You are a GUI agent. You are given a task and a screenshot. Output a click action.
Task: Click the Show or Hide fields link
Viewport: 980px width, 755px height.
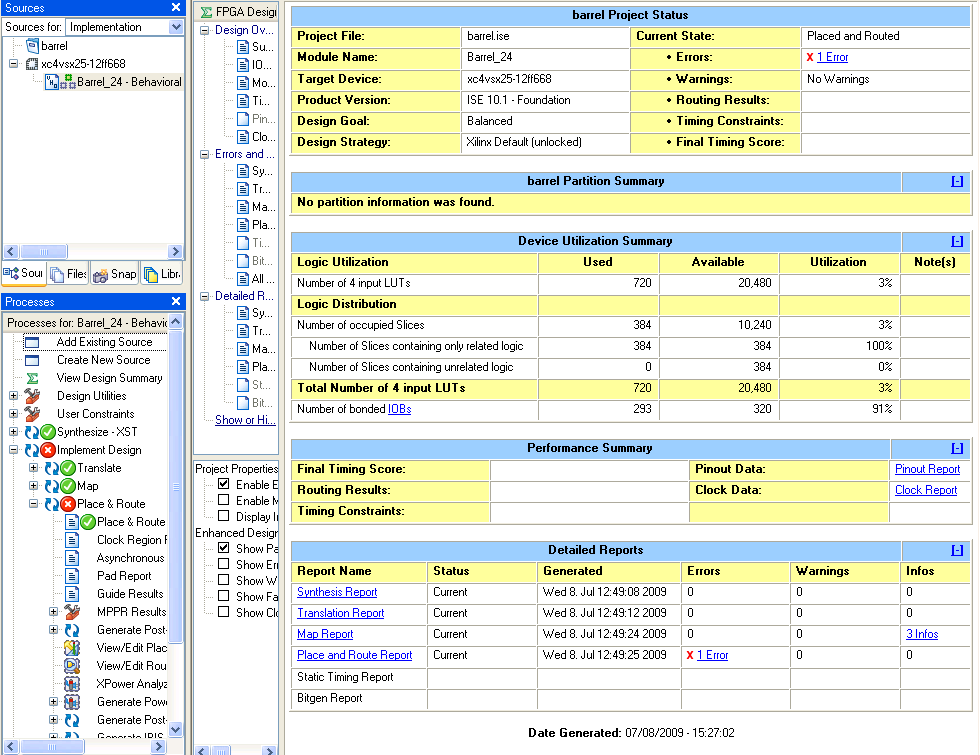pos(245,420)
